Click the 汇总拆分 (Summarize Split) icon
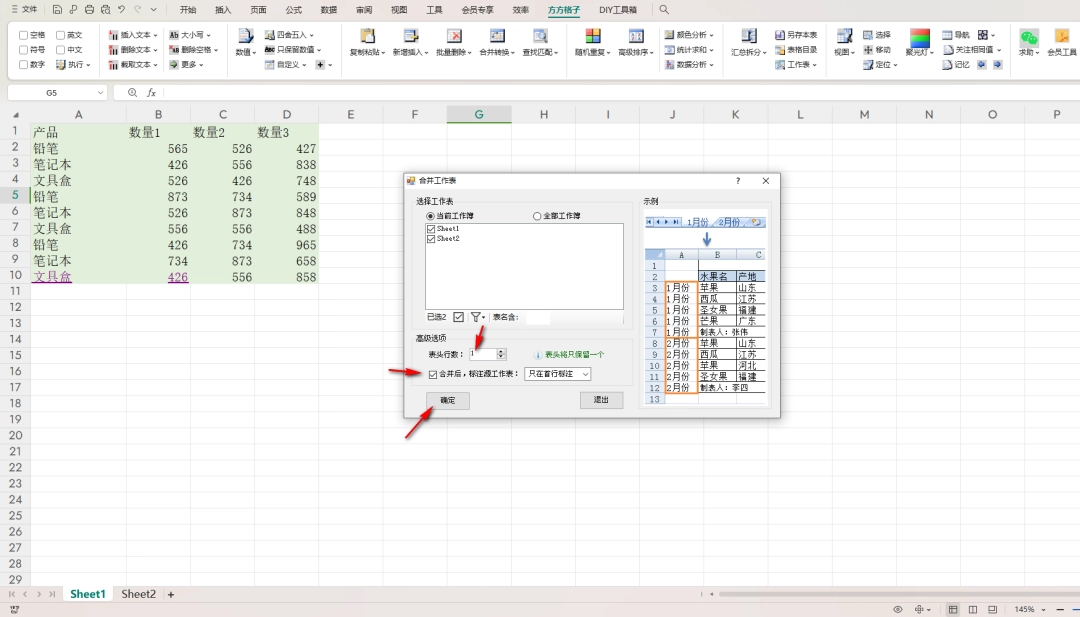Screen dimensions: 1080x617 coord(750,40)
